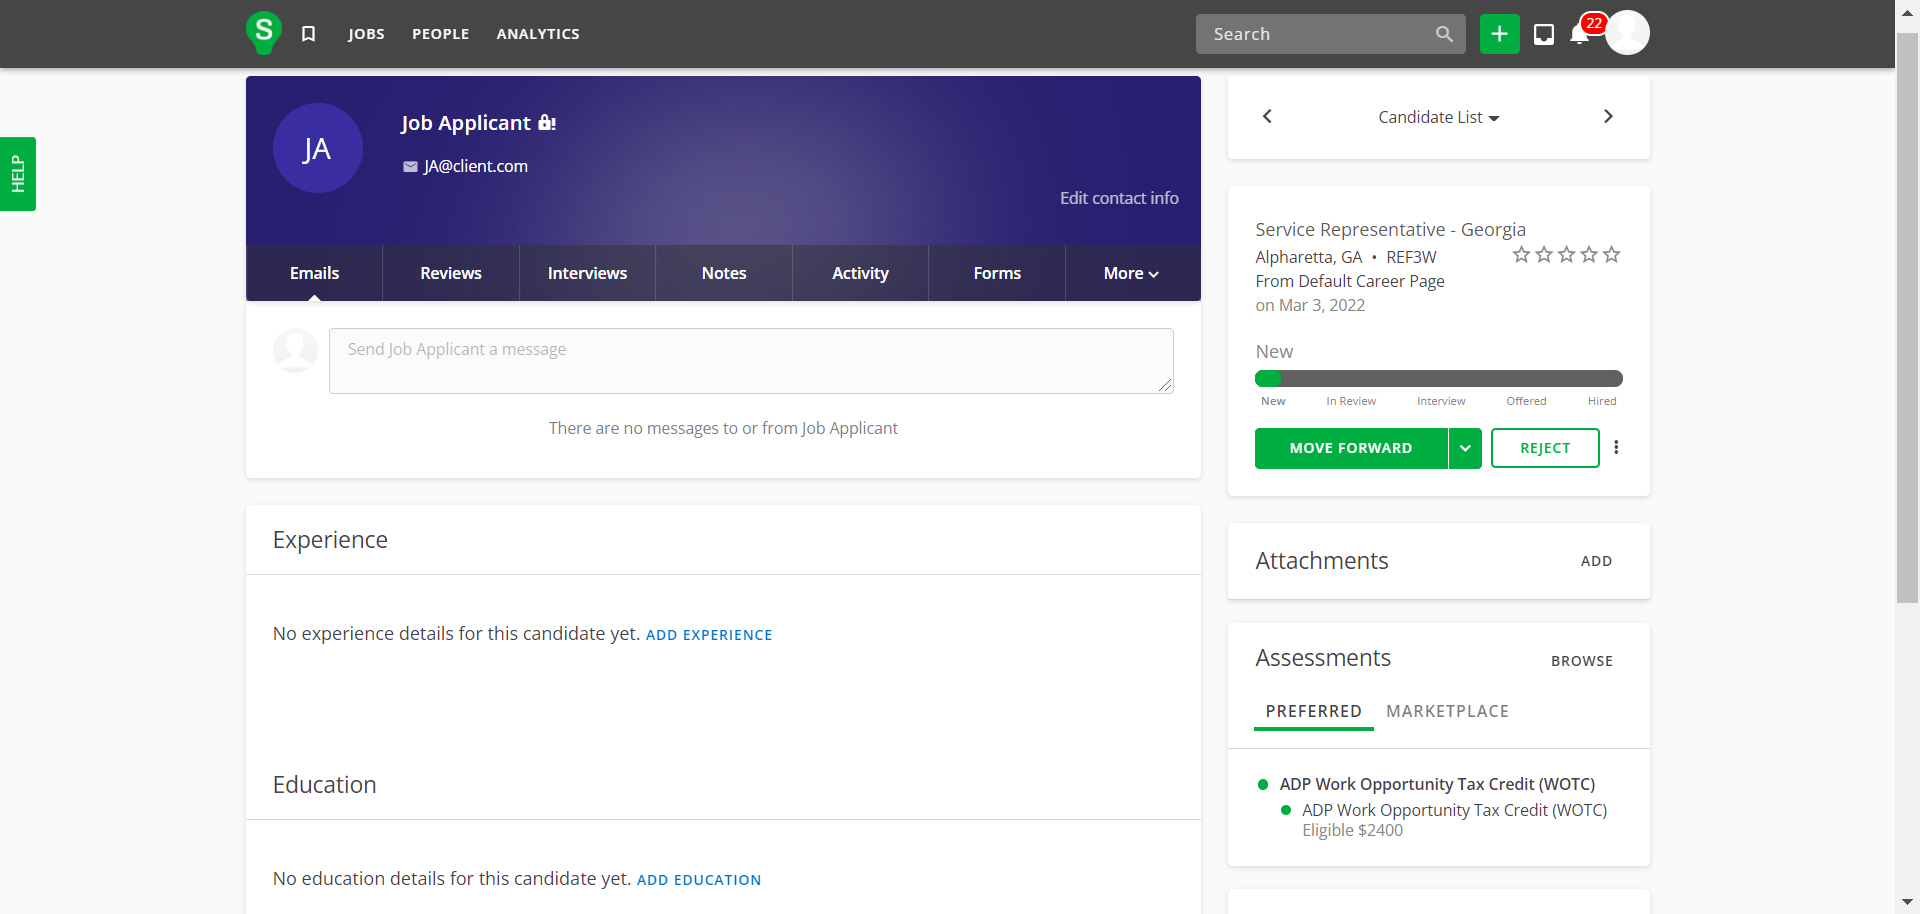The width and height of the screenshot is (1920, 914).
Task: Open the bookmark icon in top navigation
Action: coord(309,34)
